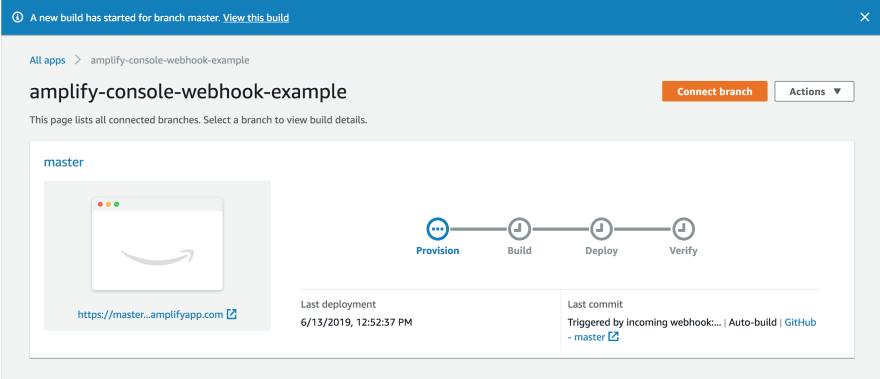
Task: Click the Verify step label
Action: [683, 251]
